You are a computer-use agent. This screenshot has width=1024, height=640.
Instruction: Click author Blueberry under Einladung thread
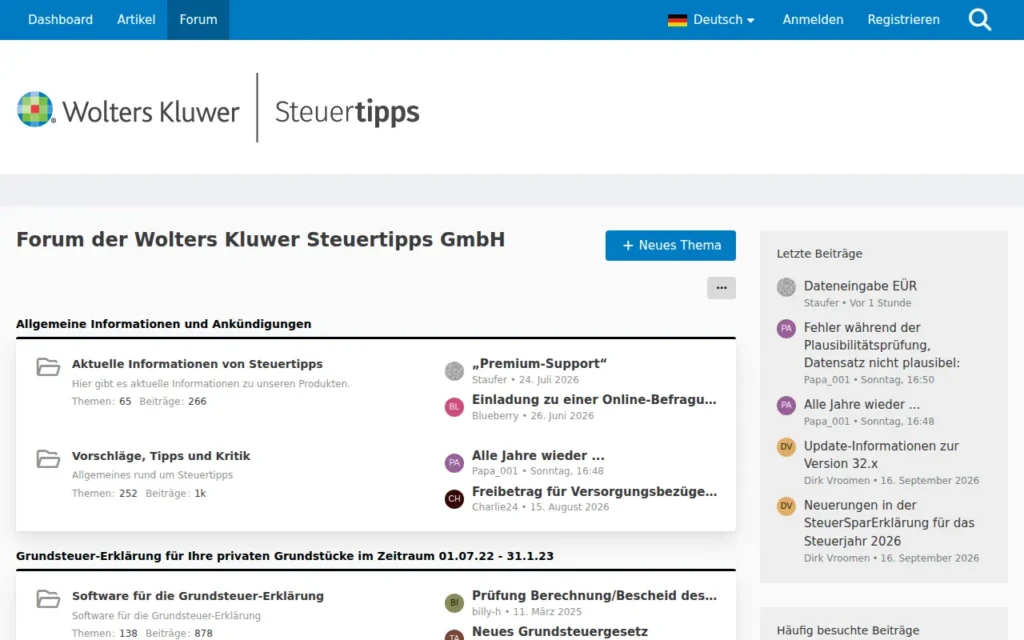click(495, 416)
